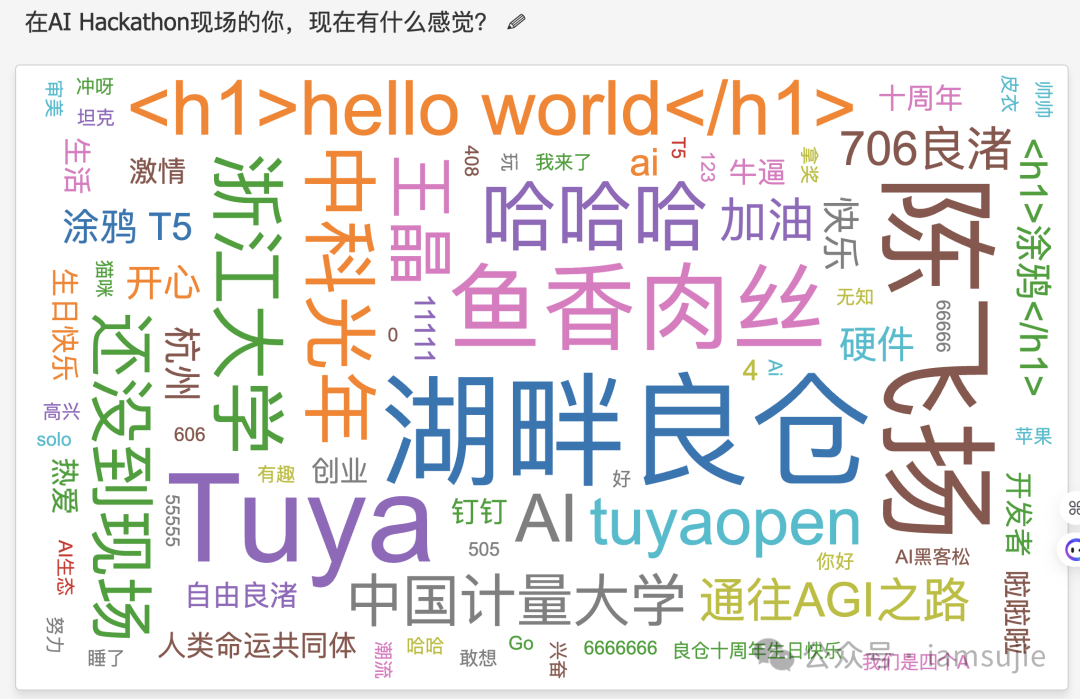Click the orange "<h1>hello world</h1>" phrase
Viewport: 1080px width, 699px height.
491,109
